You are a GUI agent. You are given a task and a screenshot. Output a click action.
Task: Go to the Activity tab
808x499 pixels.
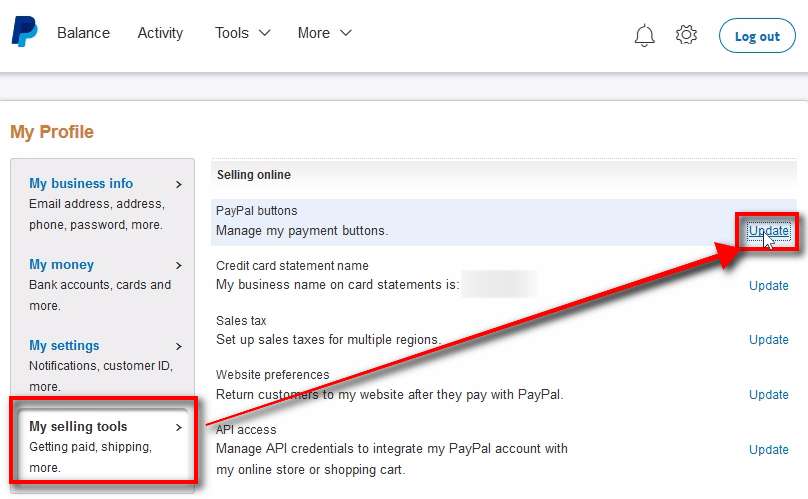point(160,33)
